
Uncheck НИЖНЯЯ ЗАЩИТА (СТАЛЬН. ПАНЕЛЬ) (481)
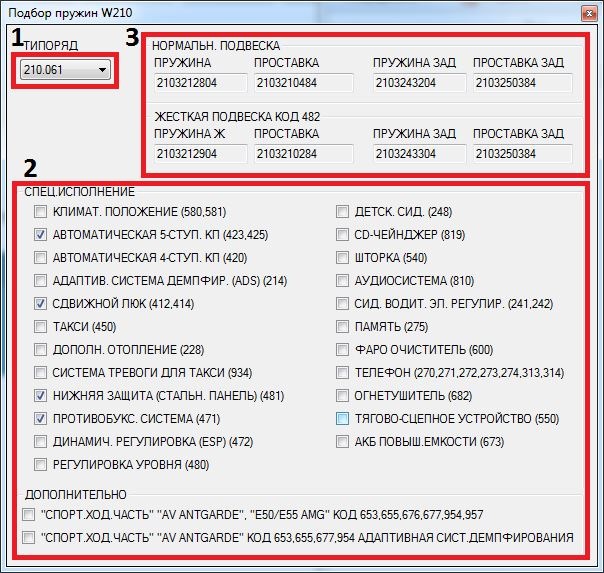40,395
